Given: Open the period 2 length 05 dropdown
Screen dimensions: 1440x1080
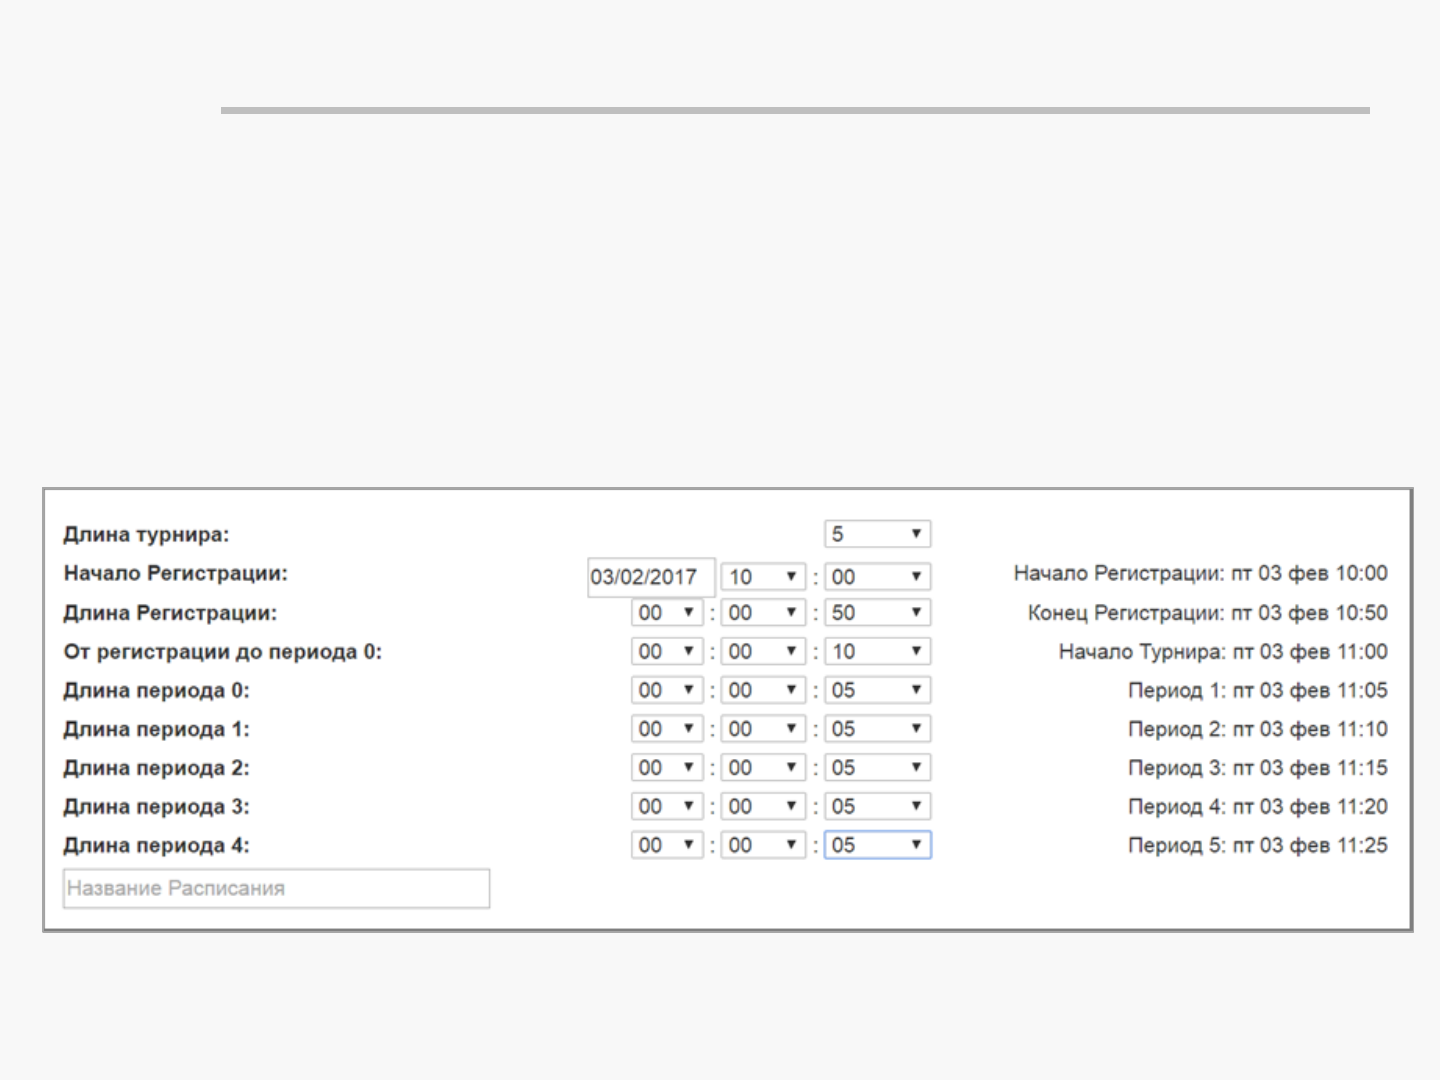Looking at the screenshot, I should (877, 768).
